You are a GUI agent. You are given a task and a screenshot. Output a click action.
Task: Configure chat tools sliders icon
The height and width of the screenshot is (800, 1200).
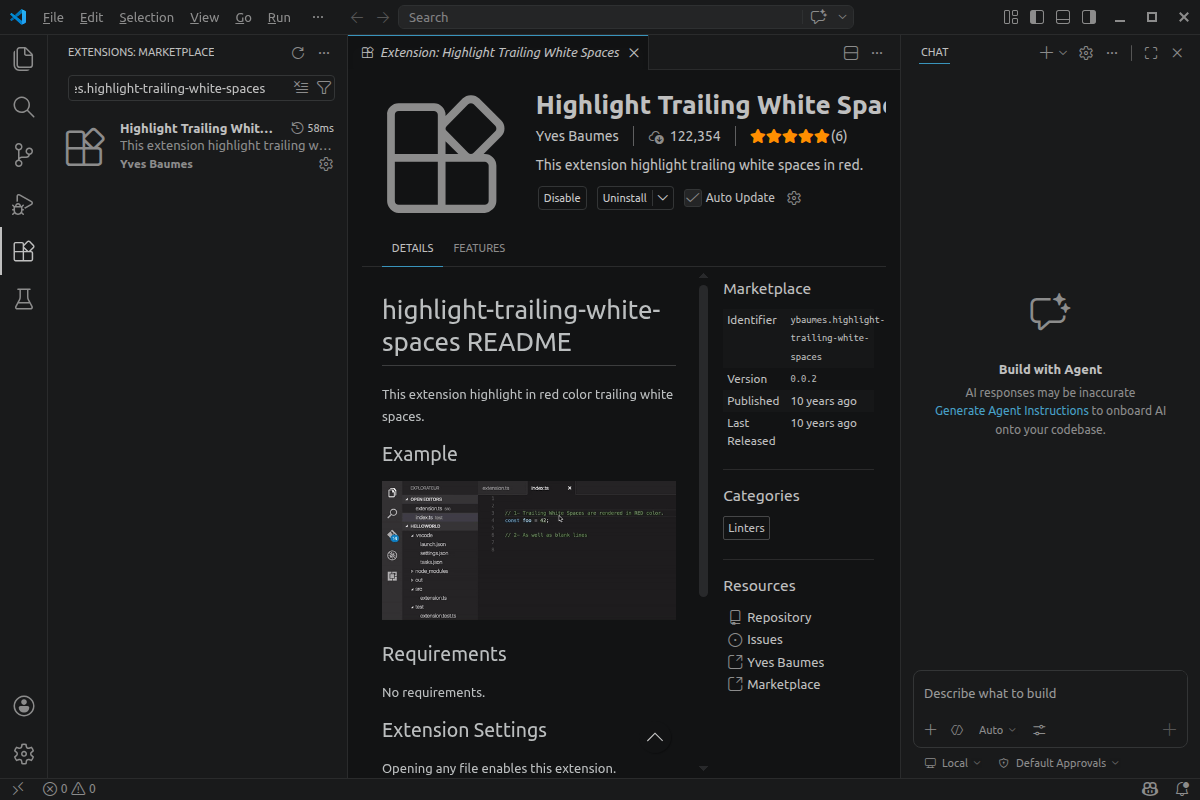point(1040,730)
